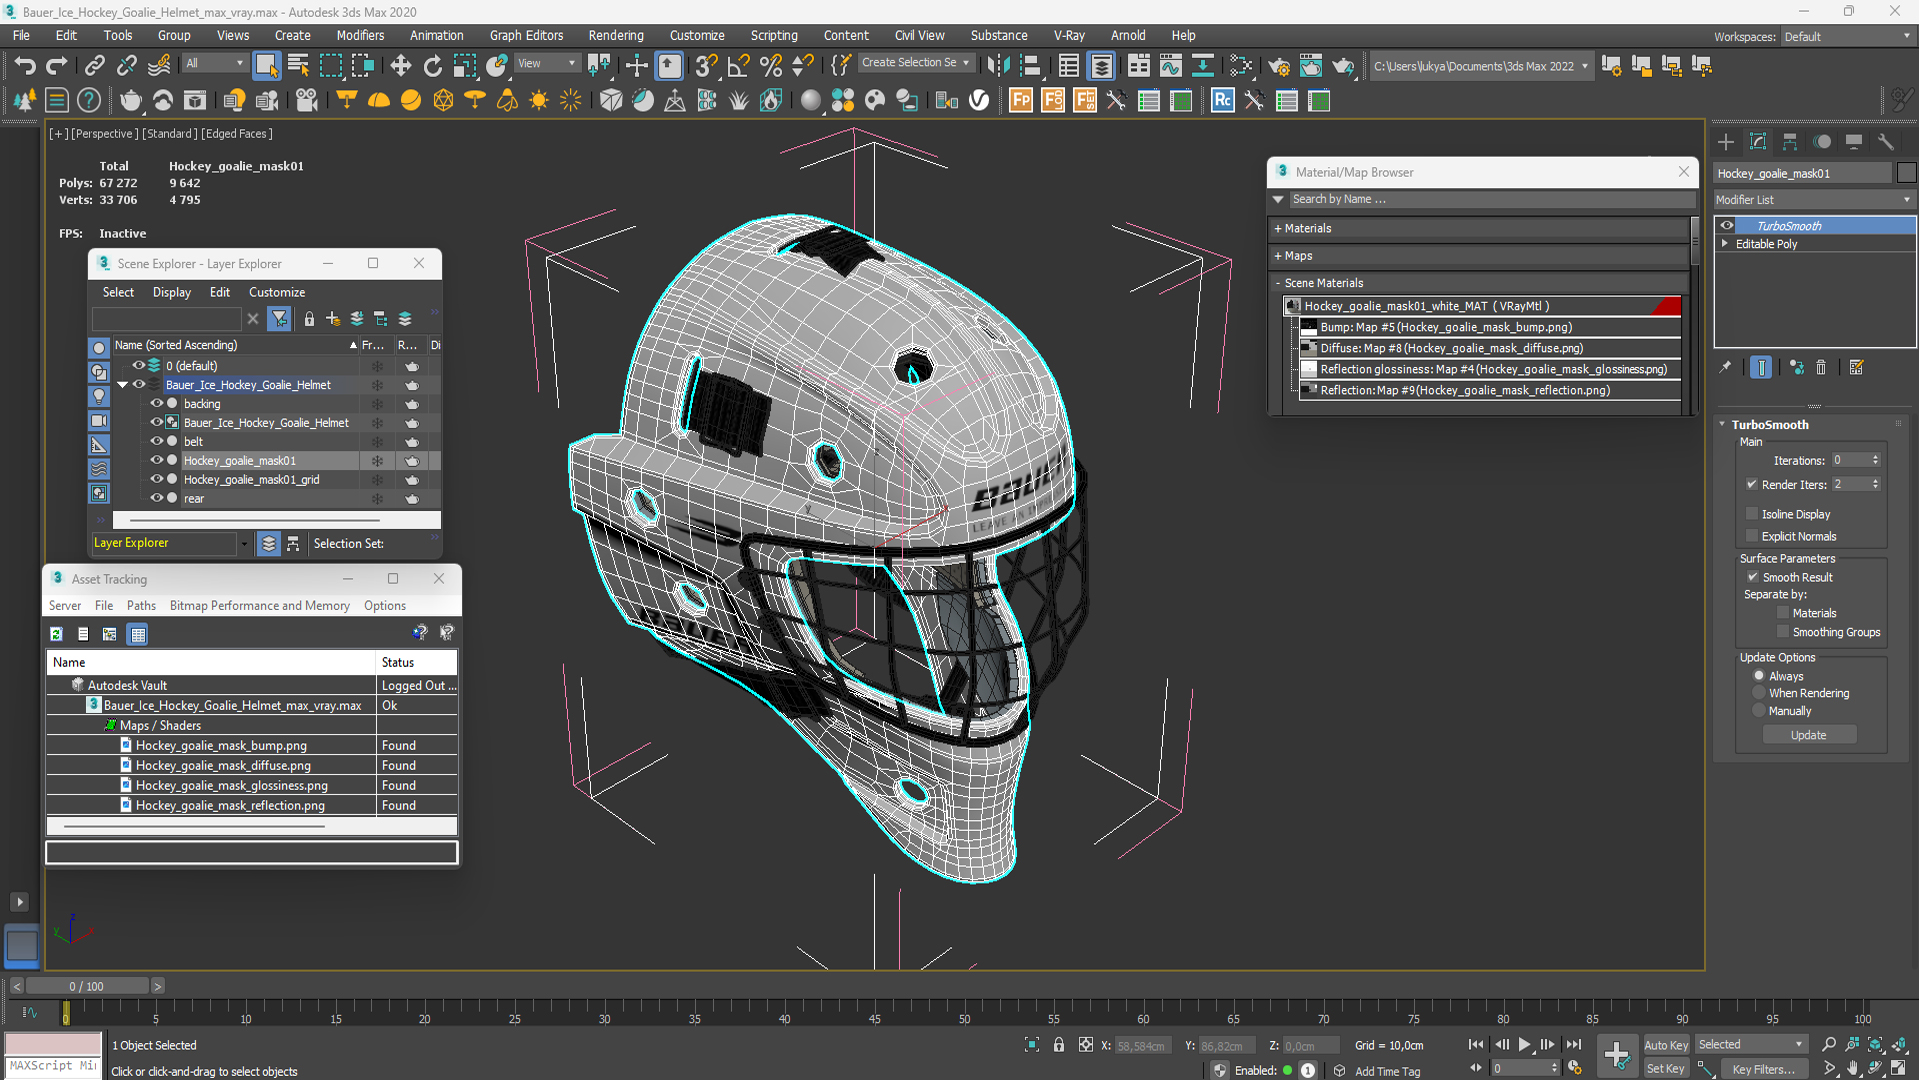This screenshot has width=1920, height=1080.
Task: Click the Scene Explorer filter funnel icon
Action: tap(280, 319)
